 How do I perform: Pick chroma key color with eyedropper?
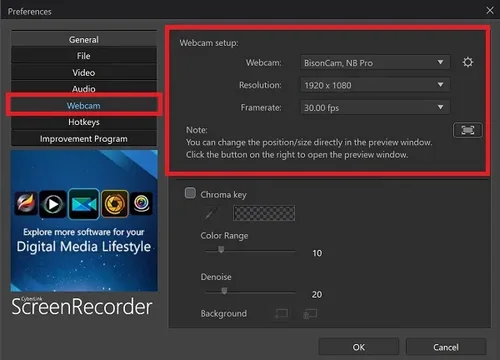(x=210, y=213)
